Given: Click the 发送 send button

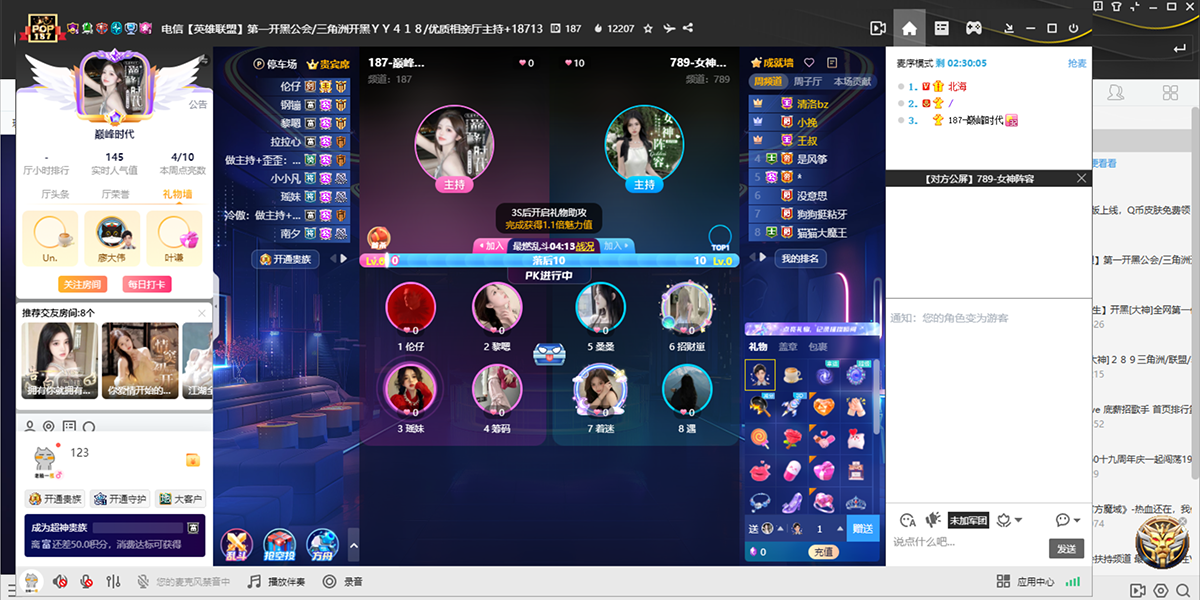Looking at the screenshot, I should [1067, 548].
